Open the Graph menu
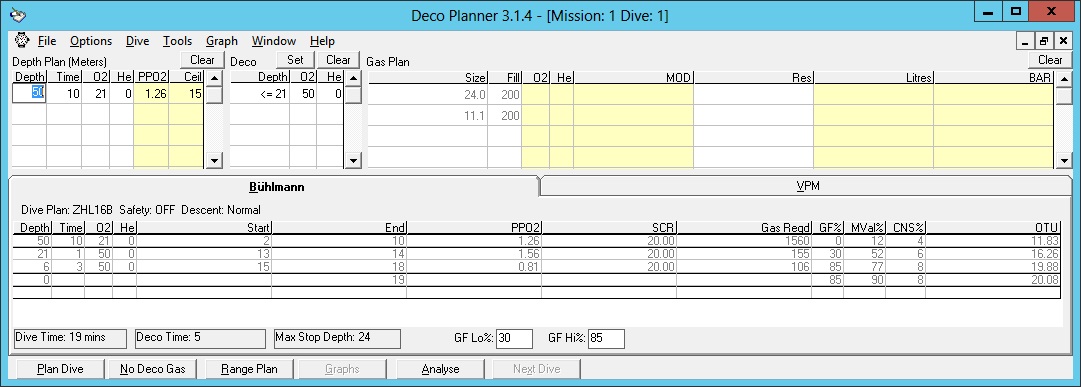The image size is (1081, 387). click(222, 41)
